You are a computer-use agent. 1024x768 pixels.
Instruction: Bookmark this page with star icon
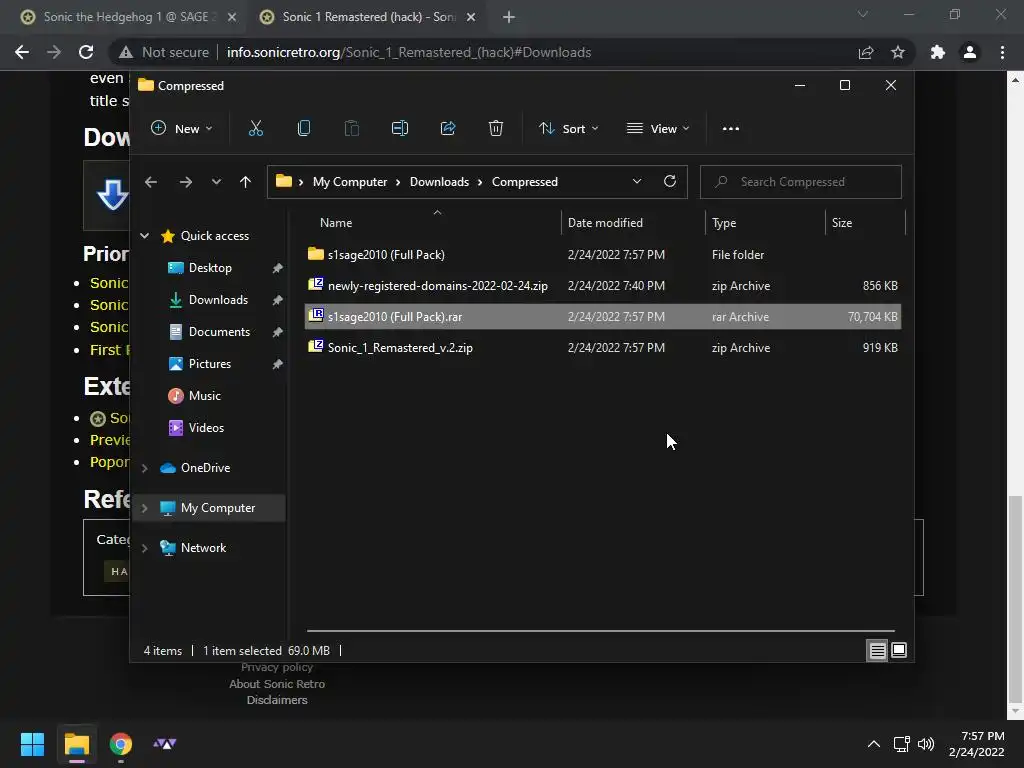point(898,52)
